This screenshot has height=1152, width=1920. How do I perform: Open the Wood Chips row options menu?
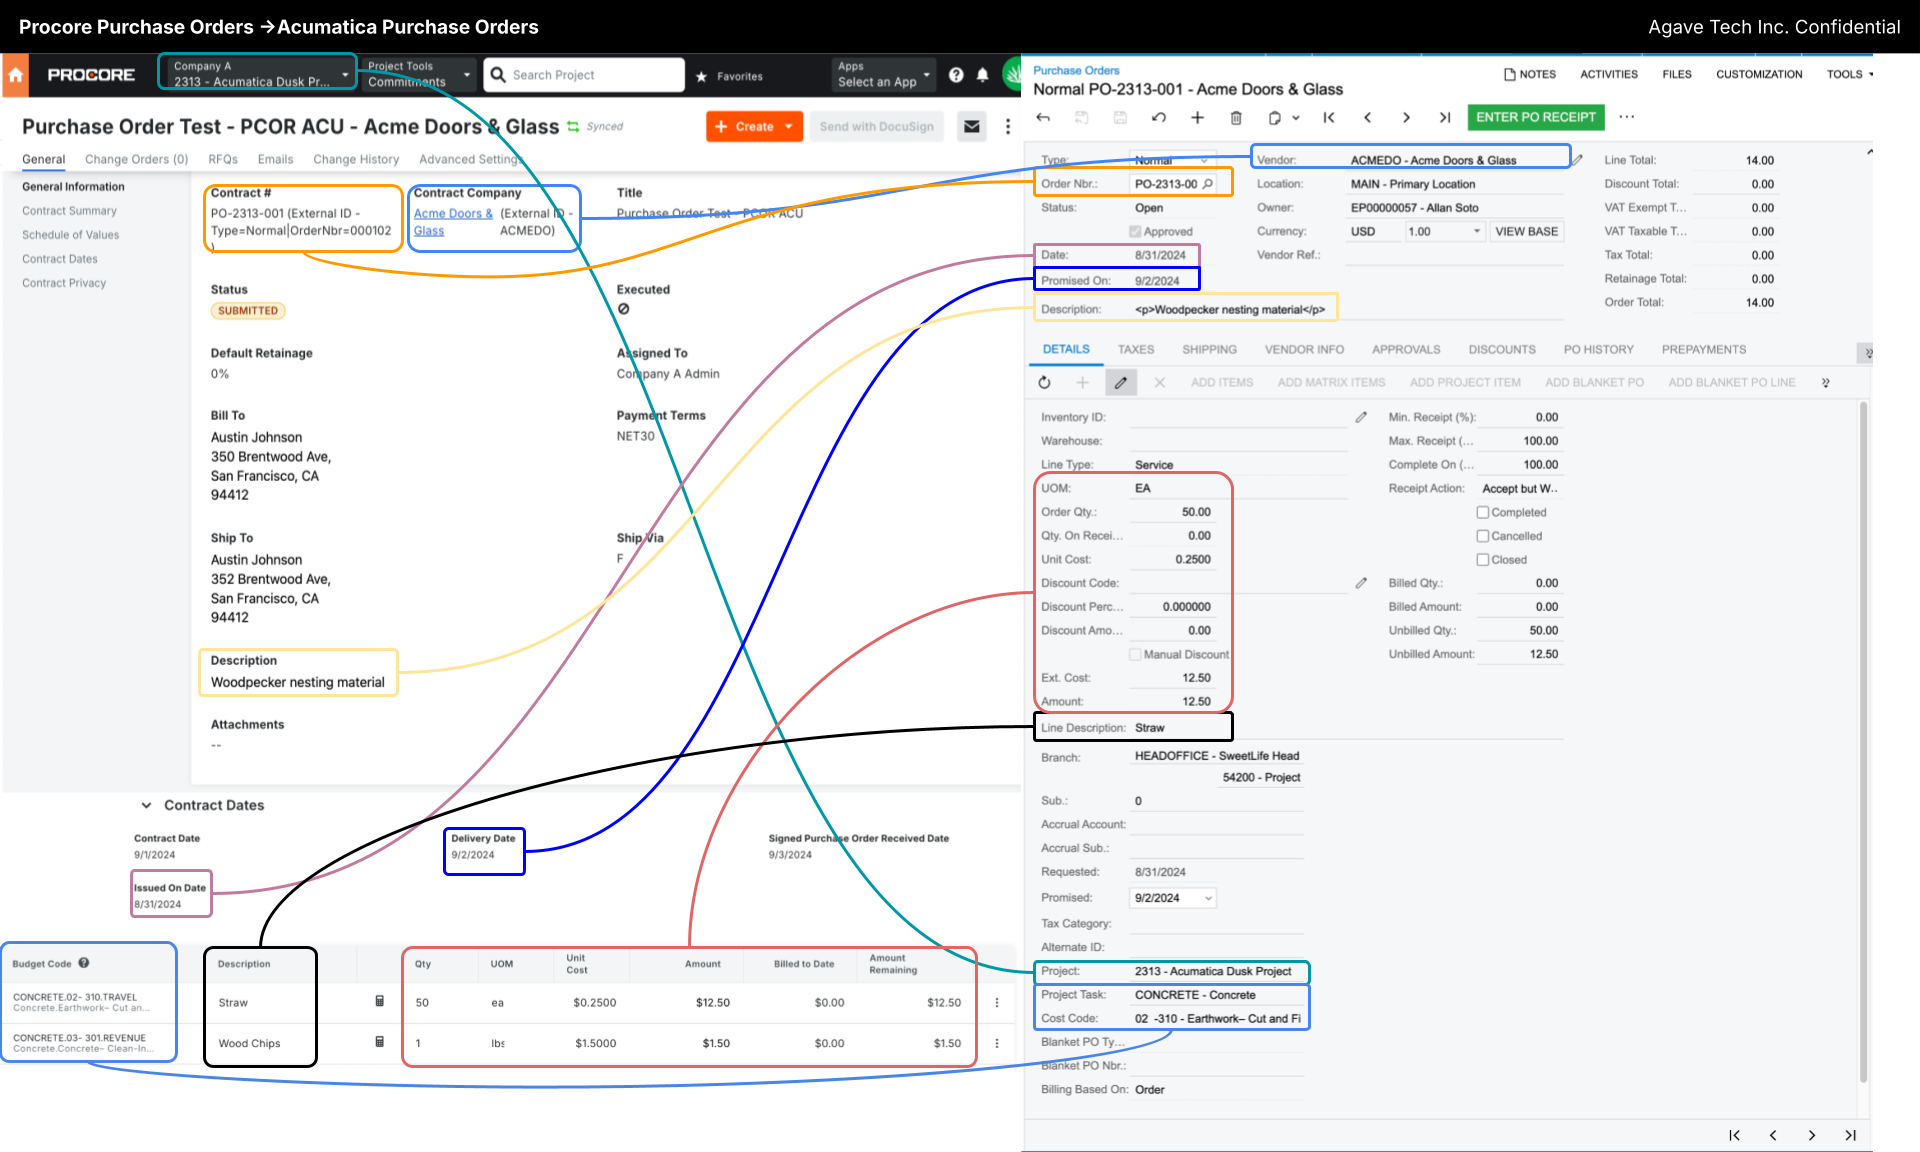997,1043
